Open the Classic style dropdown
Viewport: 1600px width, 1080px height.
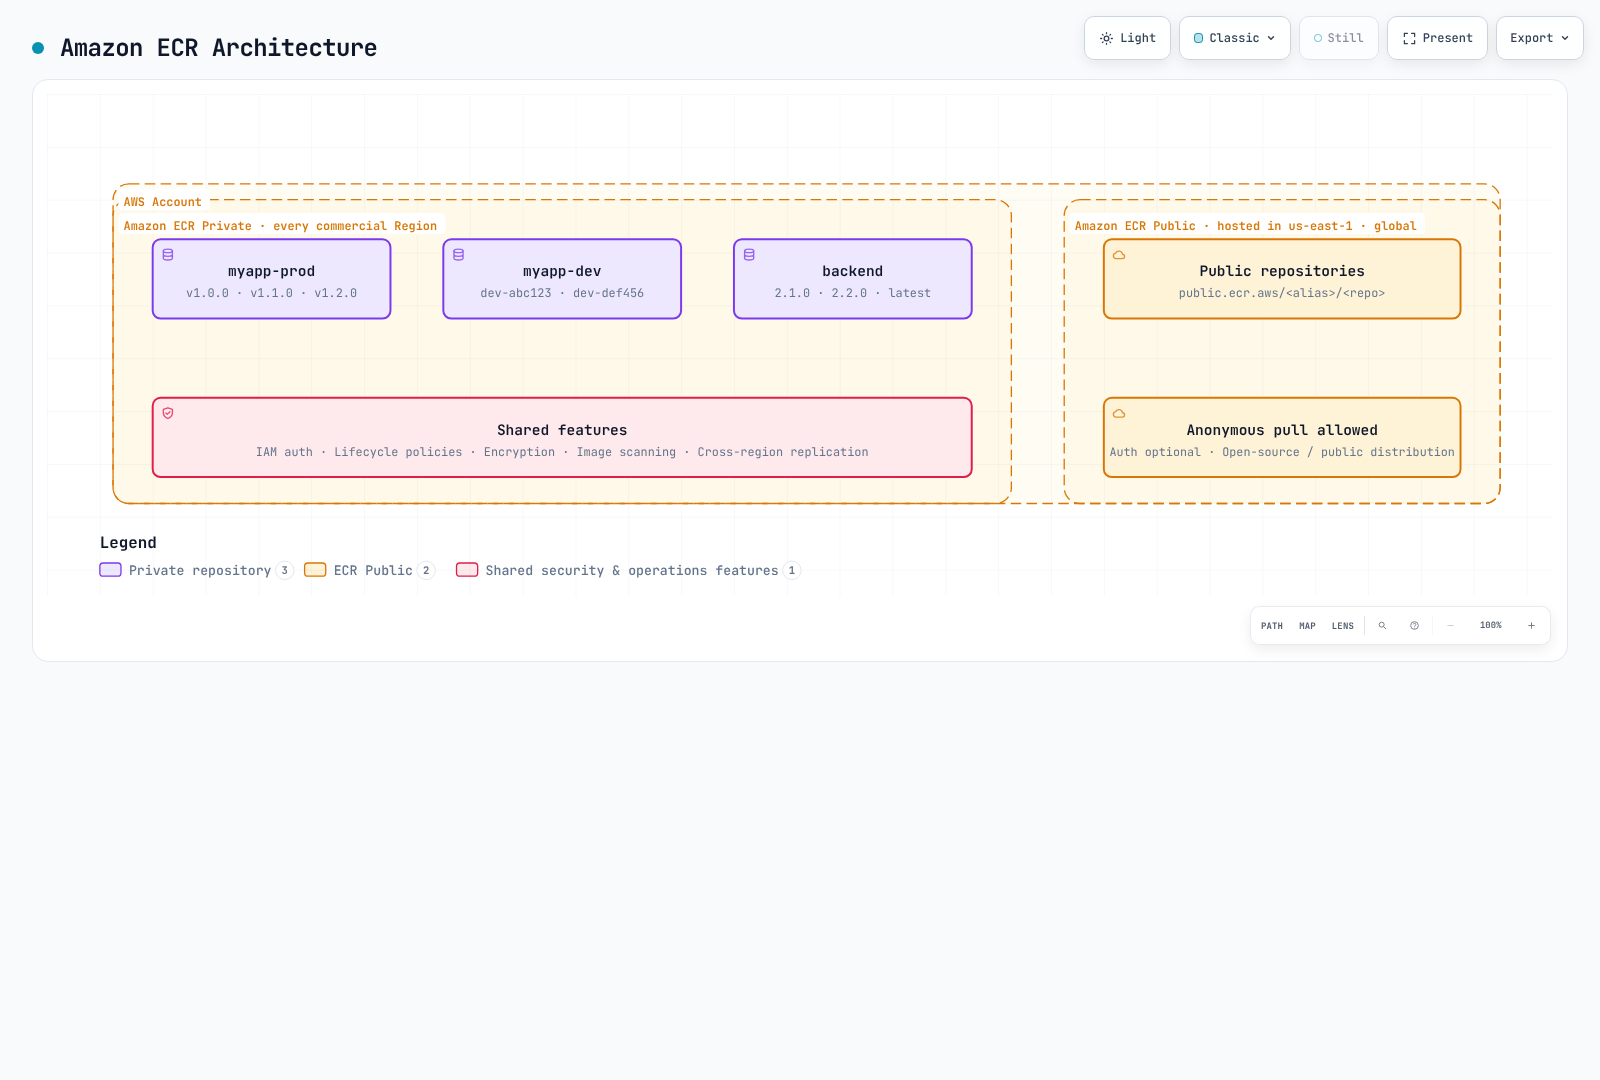tap(1235, 38)
